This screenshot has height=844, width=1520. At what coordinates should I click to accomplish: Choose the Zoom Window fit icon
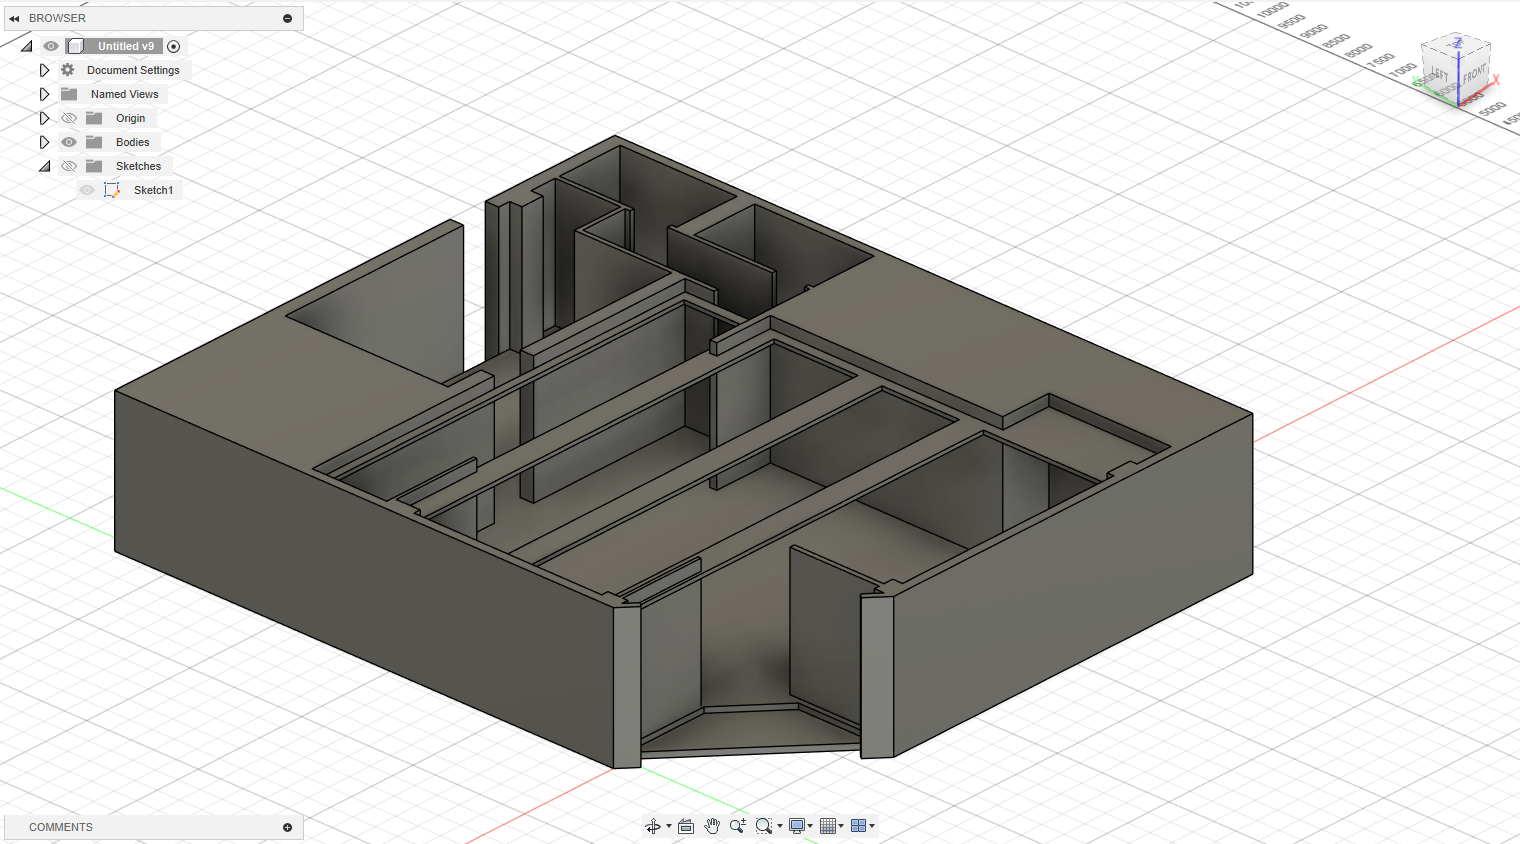tap(764, 826)
